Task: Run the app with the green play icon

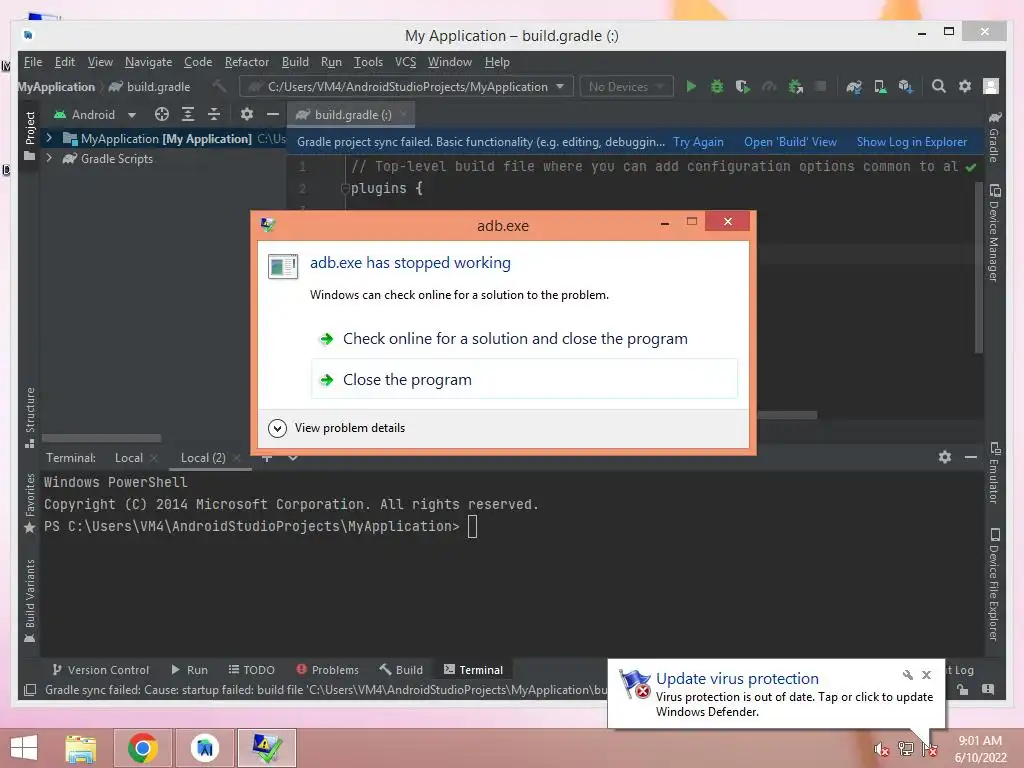Action: point(691,86)
